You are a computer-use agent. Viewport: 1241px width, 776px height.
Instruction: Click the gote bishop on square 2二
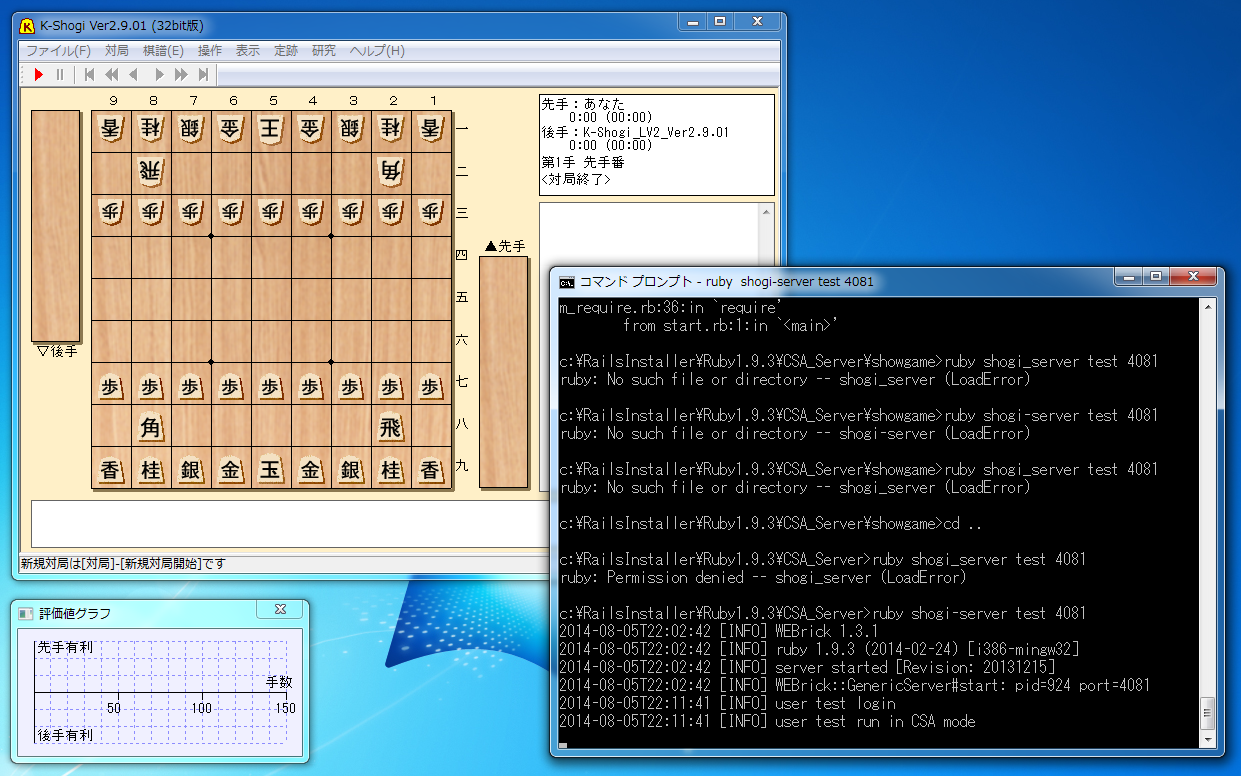(391, 173)
